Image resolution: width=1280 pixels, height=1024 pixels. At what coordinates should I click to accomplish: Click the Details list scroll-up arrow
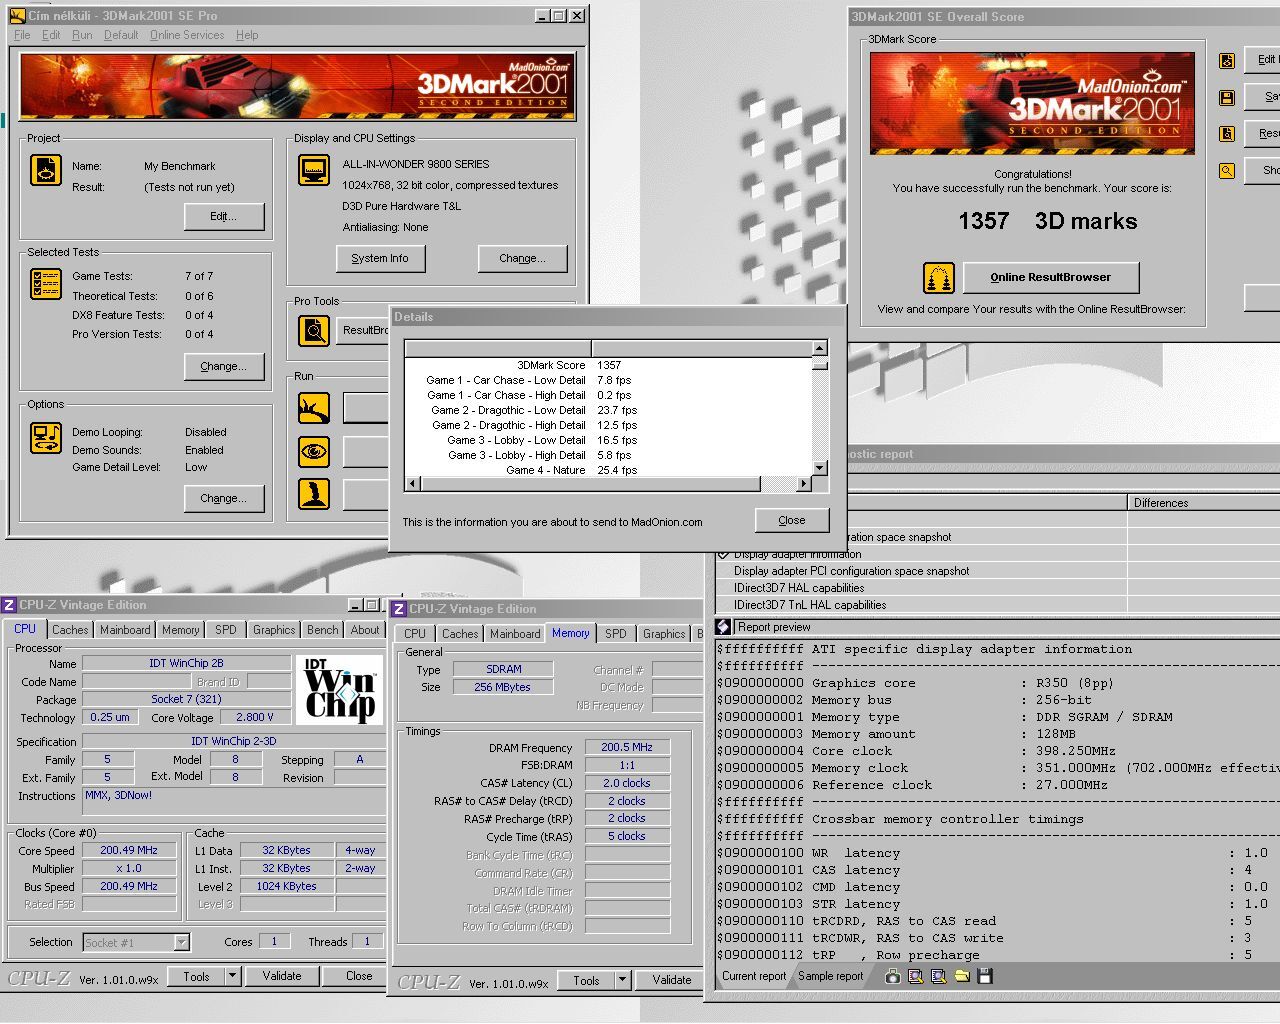(820, 348)
